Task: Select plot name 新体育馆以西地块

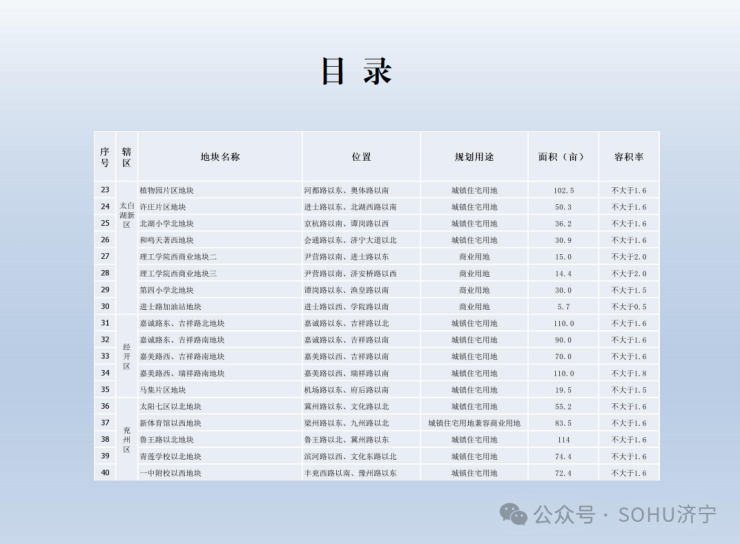Action: (x=170, y=423)
